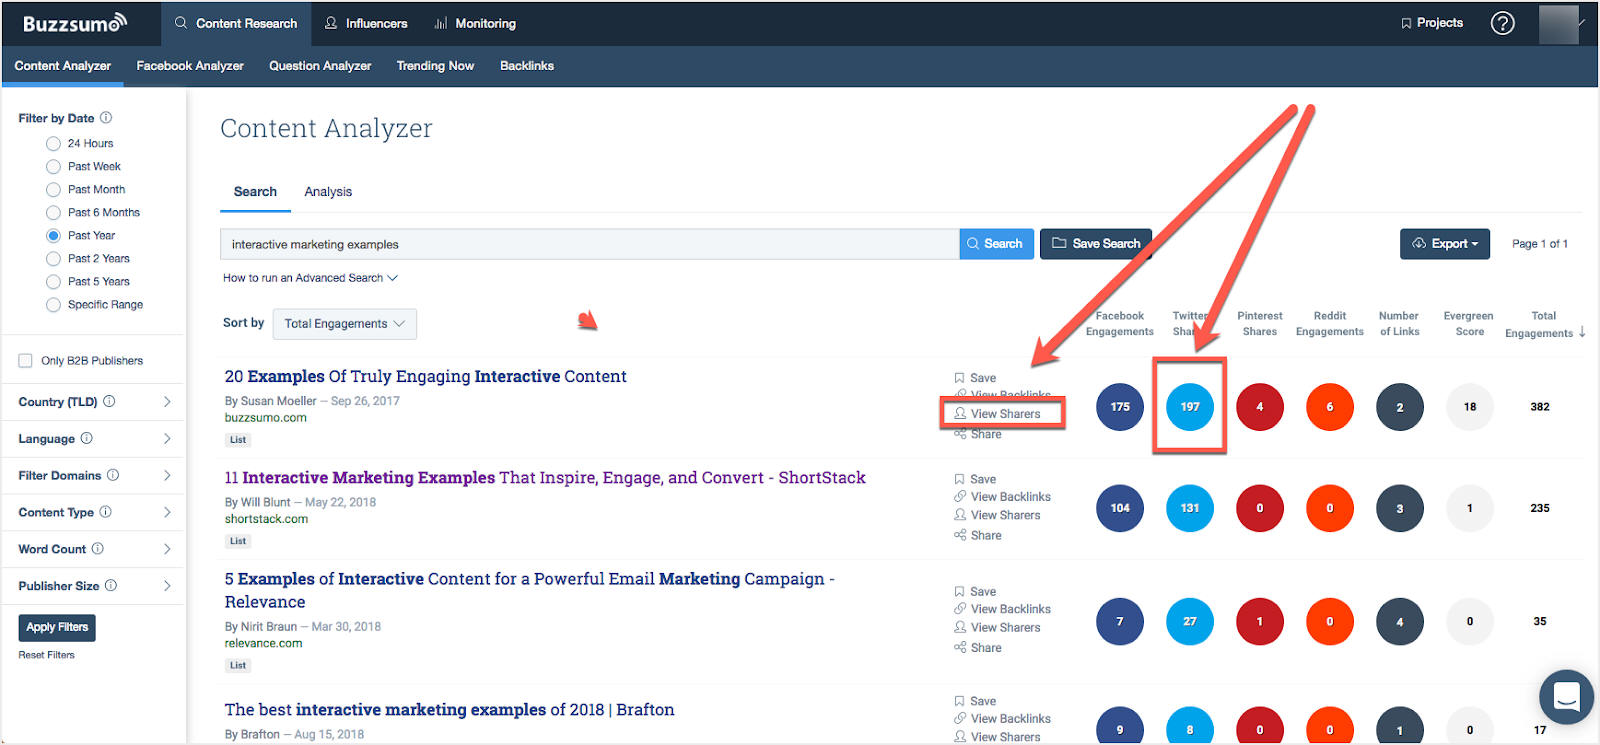
Task: Expand the Filter Domains section
Action: click(166, 475)
